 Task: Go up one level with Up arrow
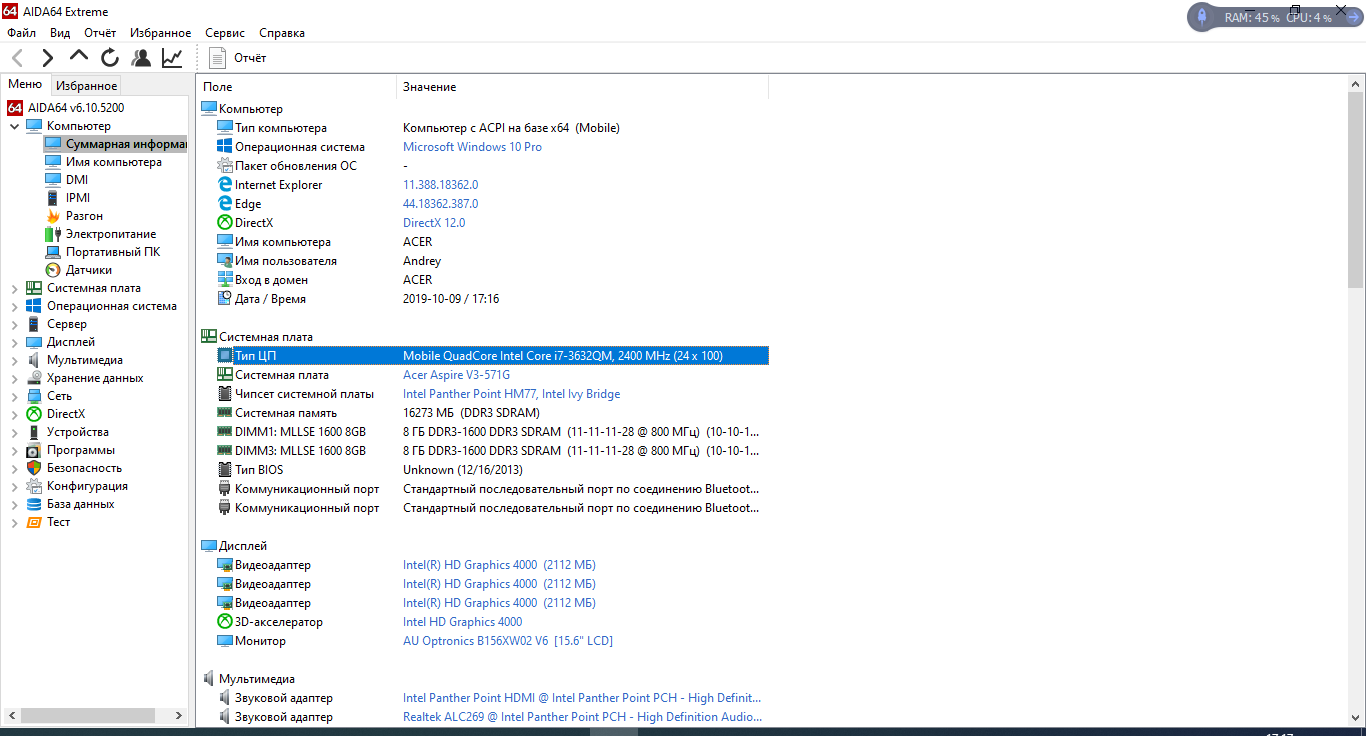click(79, 58)
